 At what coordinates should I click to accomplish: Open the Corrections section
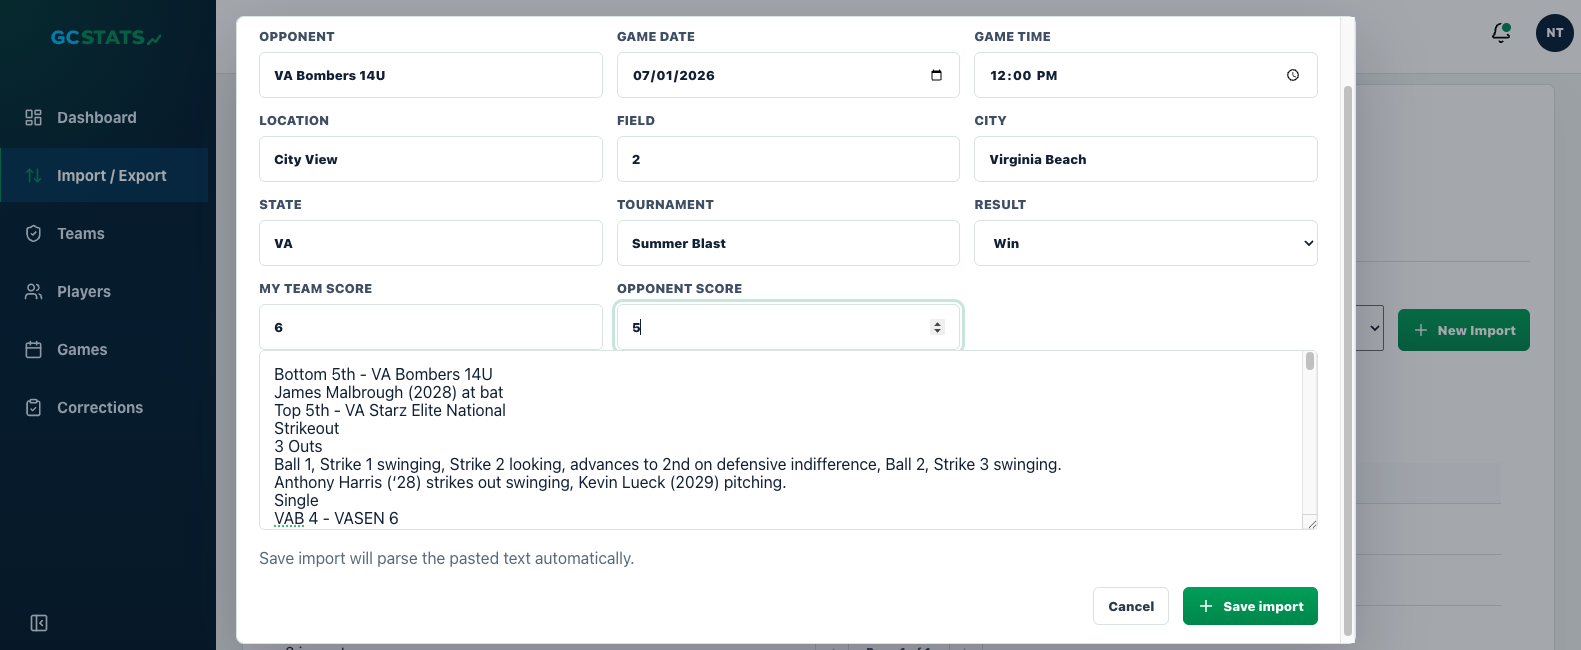click(104, 408)
